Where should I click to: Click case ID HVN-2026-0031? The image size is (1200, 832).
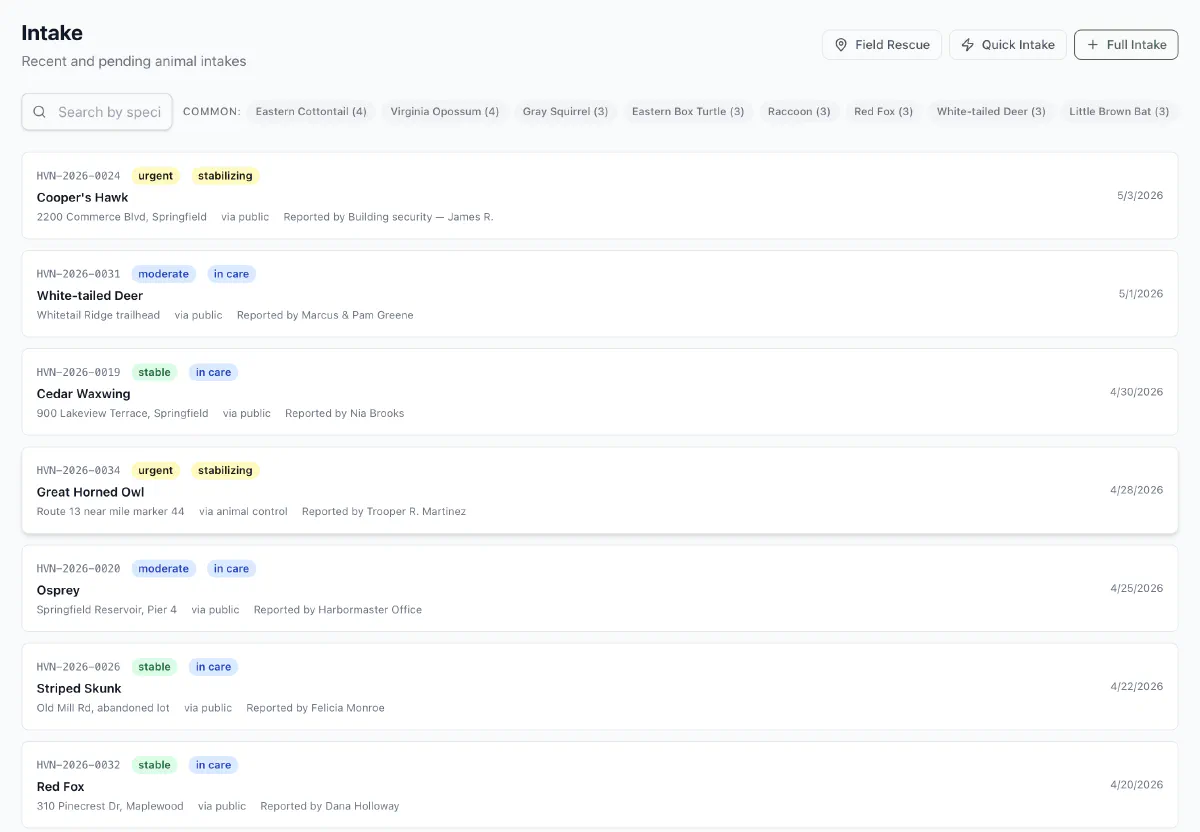click(x=78, y=274)
